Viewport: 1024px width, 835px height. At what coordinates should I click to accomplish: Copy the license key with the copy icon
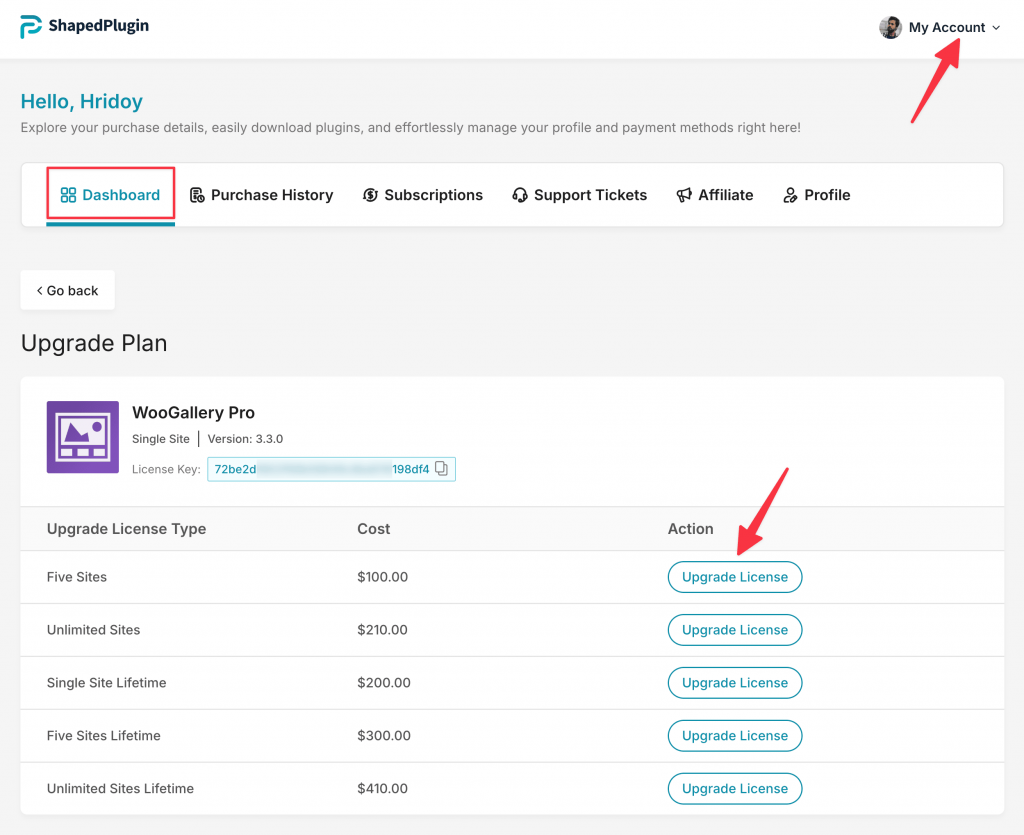(x=441, y=469)
